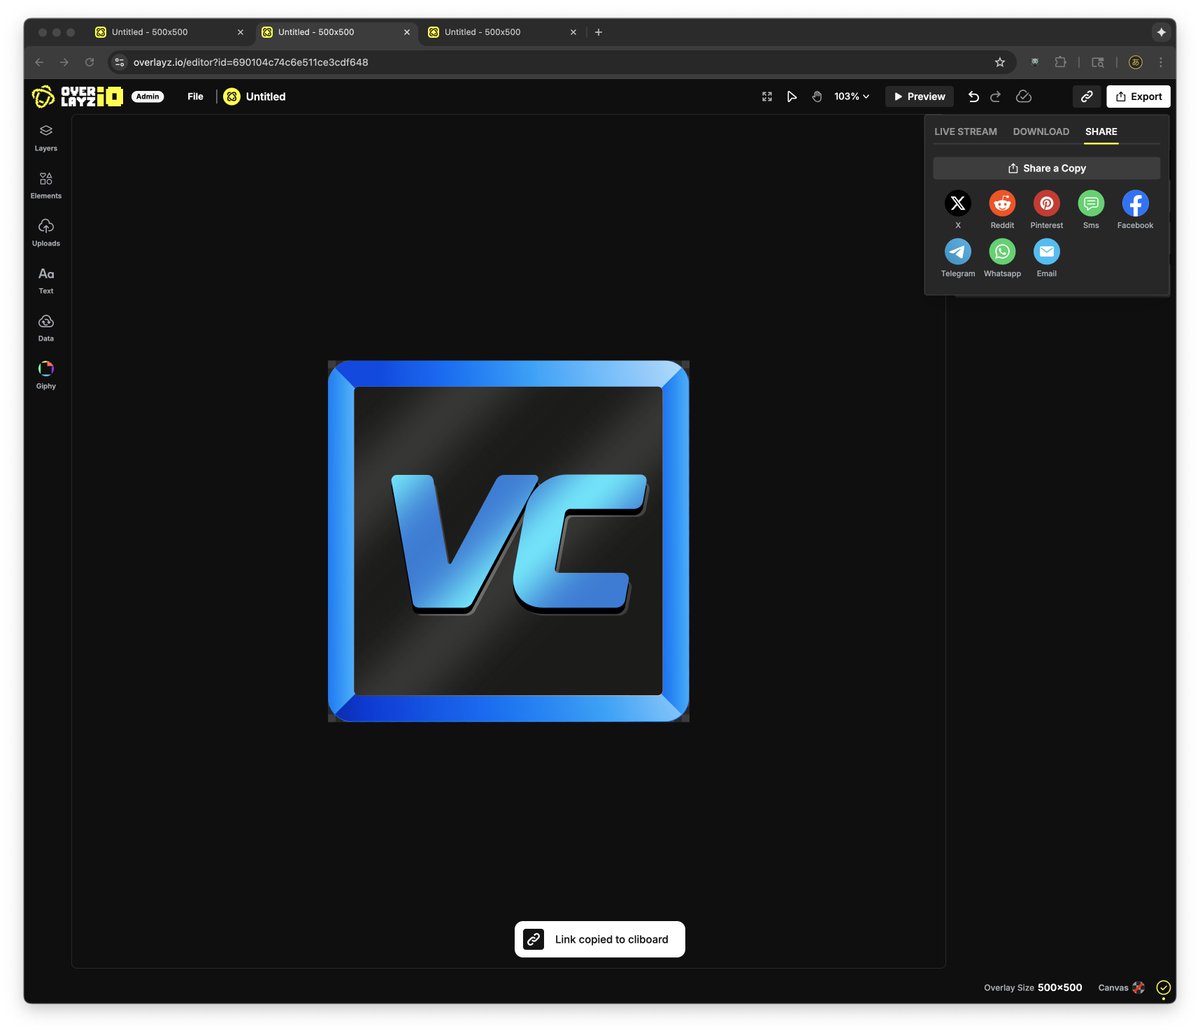
Task: Click the Link copied toast notification
Action: 600,939
